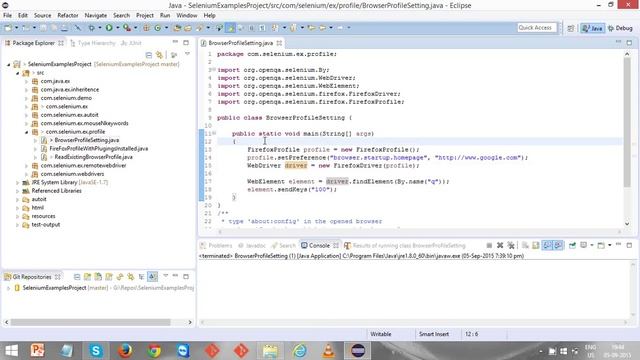Open the Open Perspective icon beside Quick Access

point(571,28)
